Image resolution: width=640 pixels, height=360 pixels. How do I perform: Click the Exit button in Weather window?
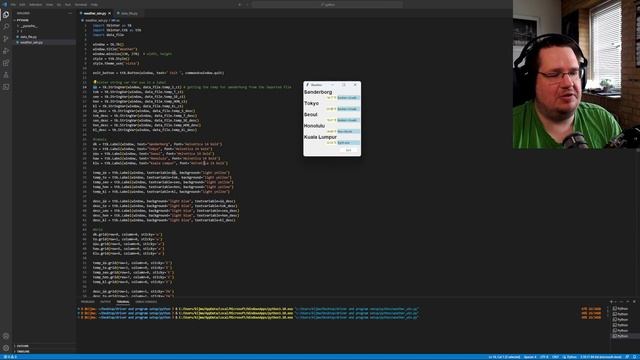348,150
